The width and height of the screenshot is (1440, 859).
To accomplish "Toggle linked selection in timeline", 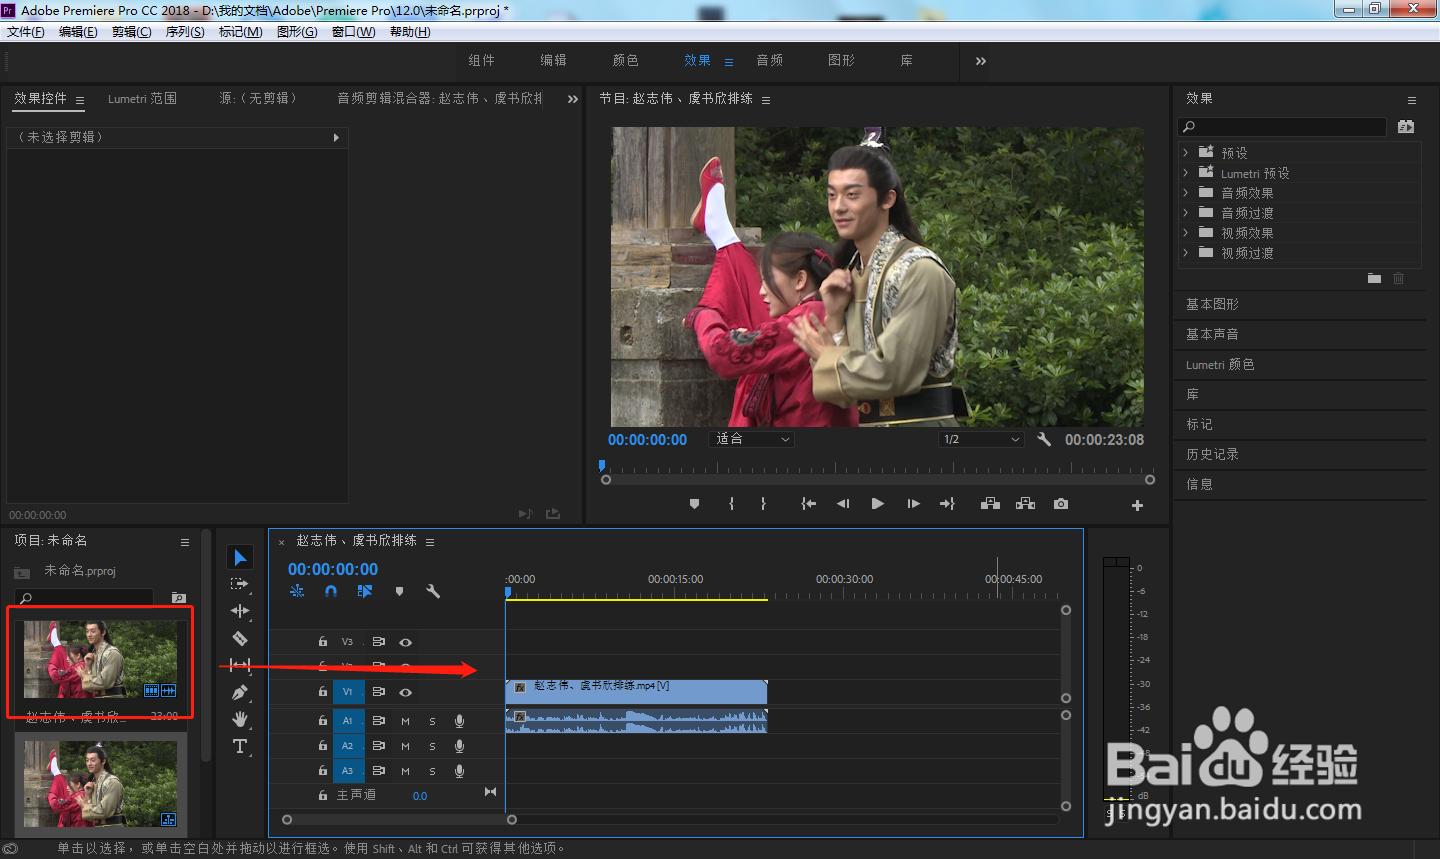I will [365, 591].
